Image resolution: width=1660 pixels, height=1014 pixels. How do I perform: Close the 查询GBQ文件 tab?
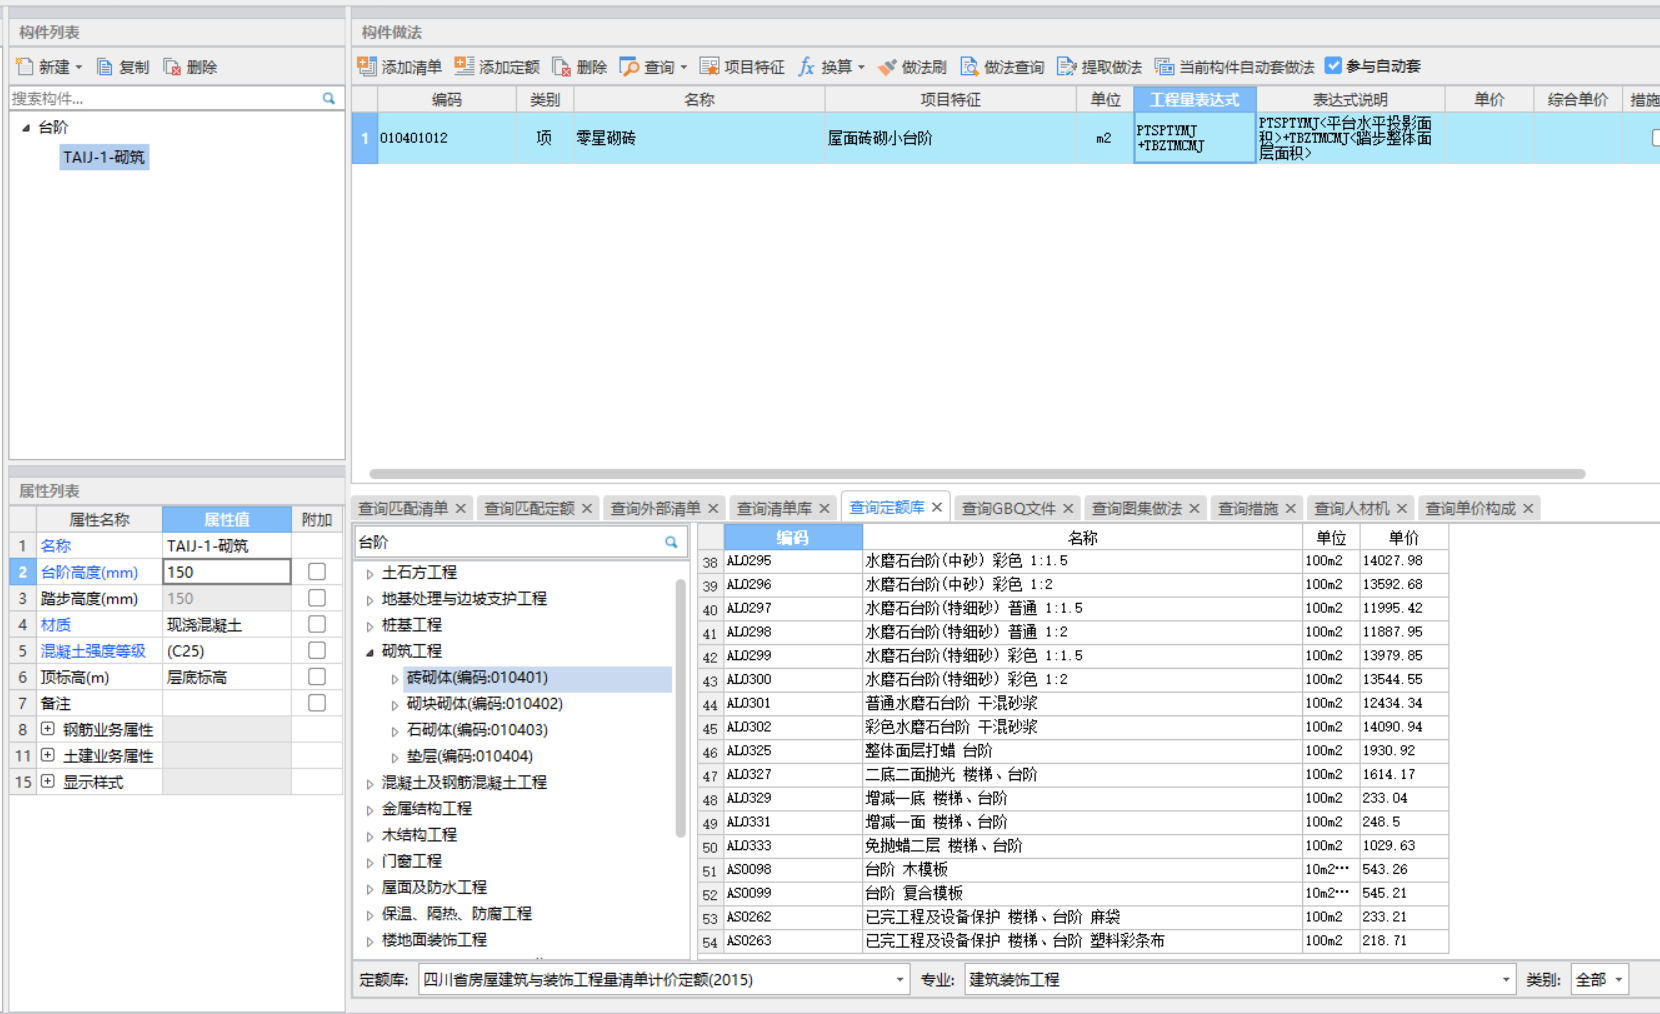(1068, 508)
